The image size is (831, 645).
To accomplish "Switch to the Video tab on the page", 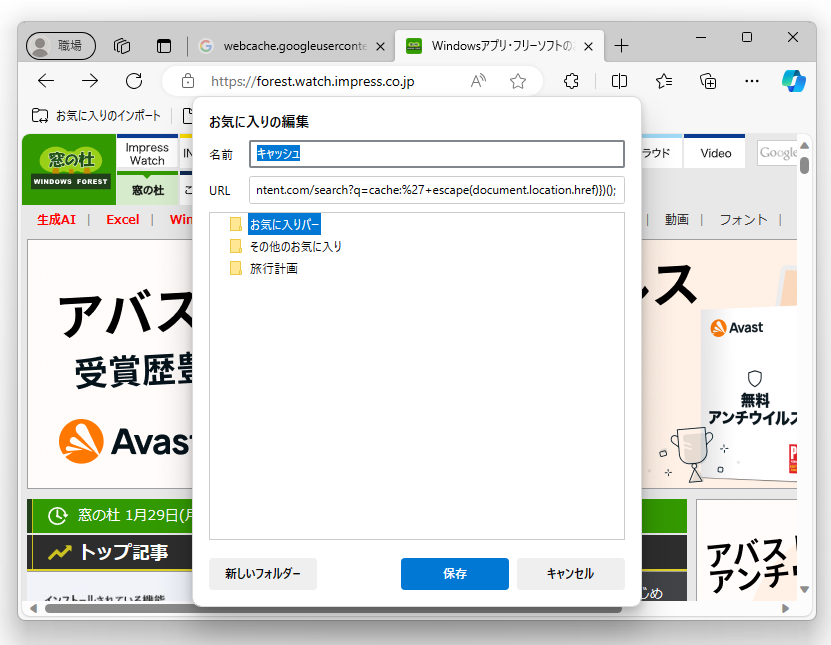I will 714,152.
